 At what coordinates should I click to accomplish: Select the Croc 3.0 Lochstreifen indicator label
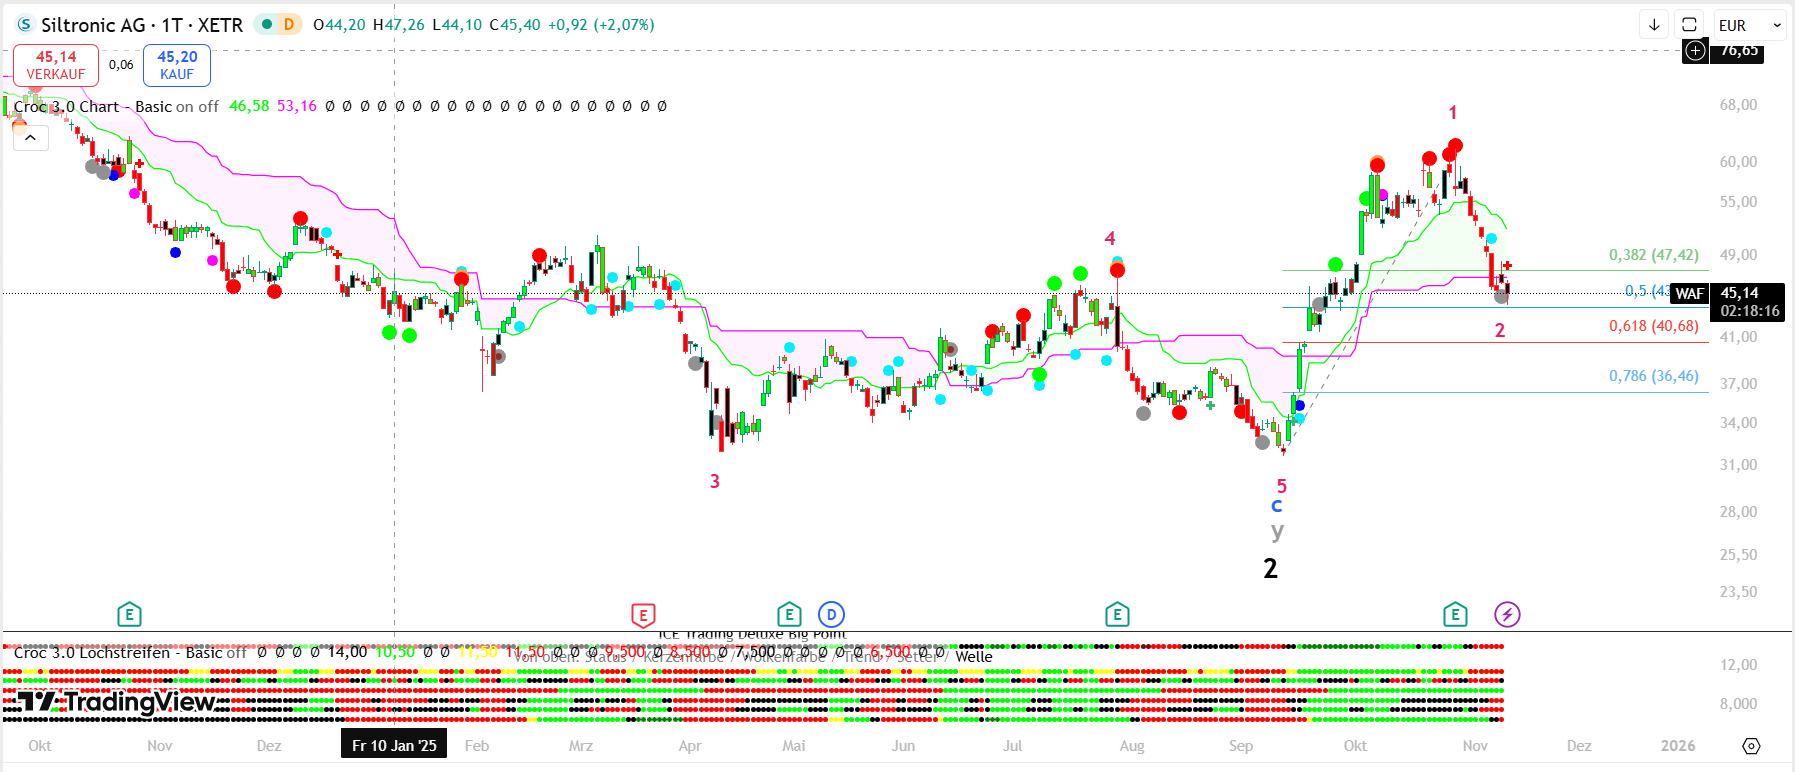(92, 653)
